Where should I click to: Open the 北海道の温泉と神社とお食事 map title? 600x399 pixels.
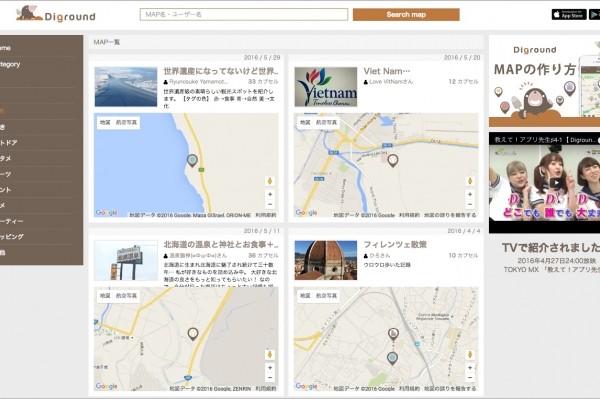pyautogui.click(x=221, y=244)
